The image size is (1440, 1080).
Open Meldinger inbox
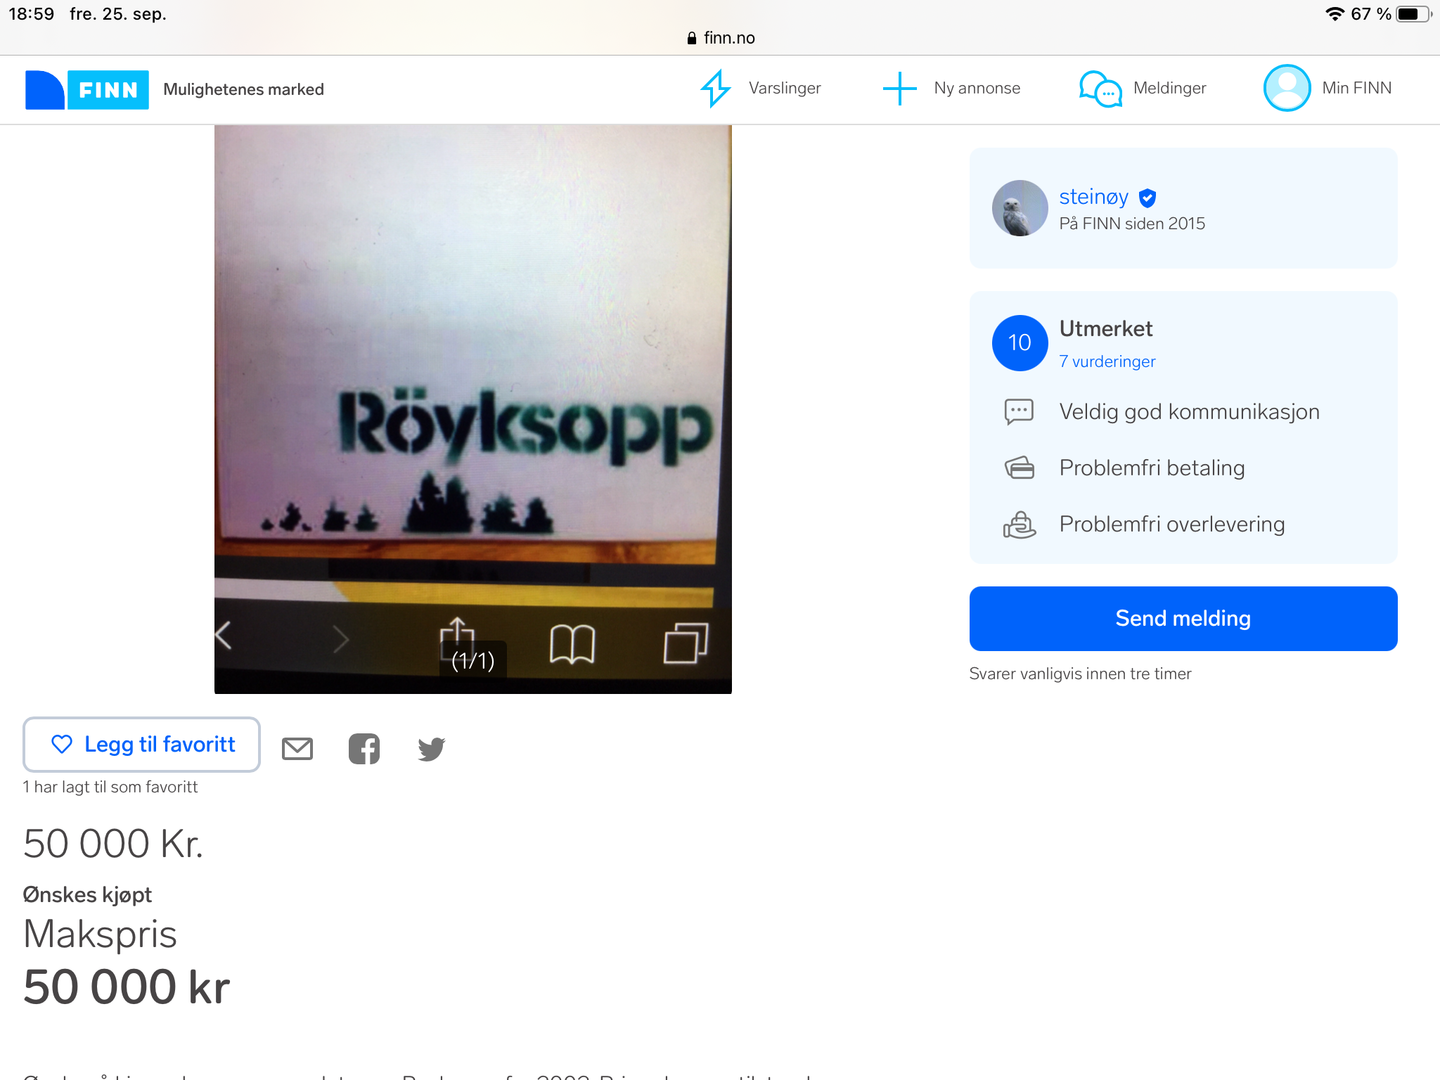coord(1143,88)
